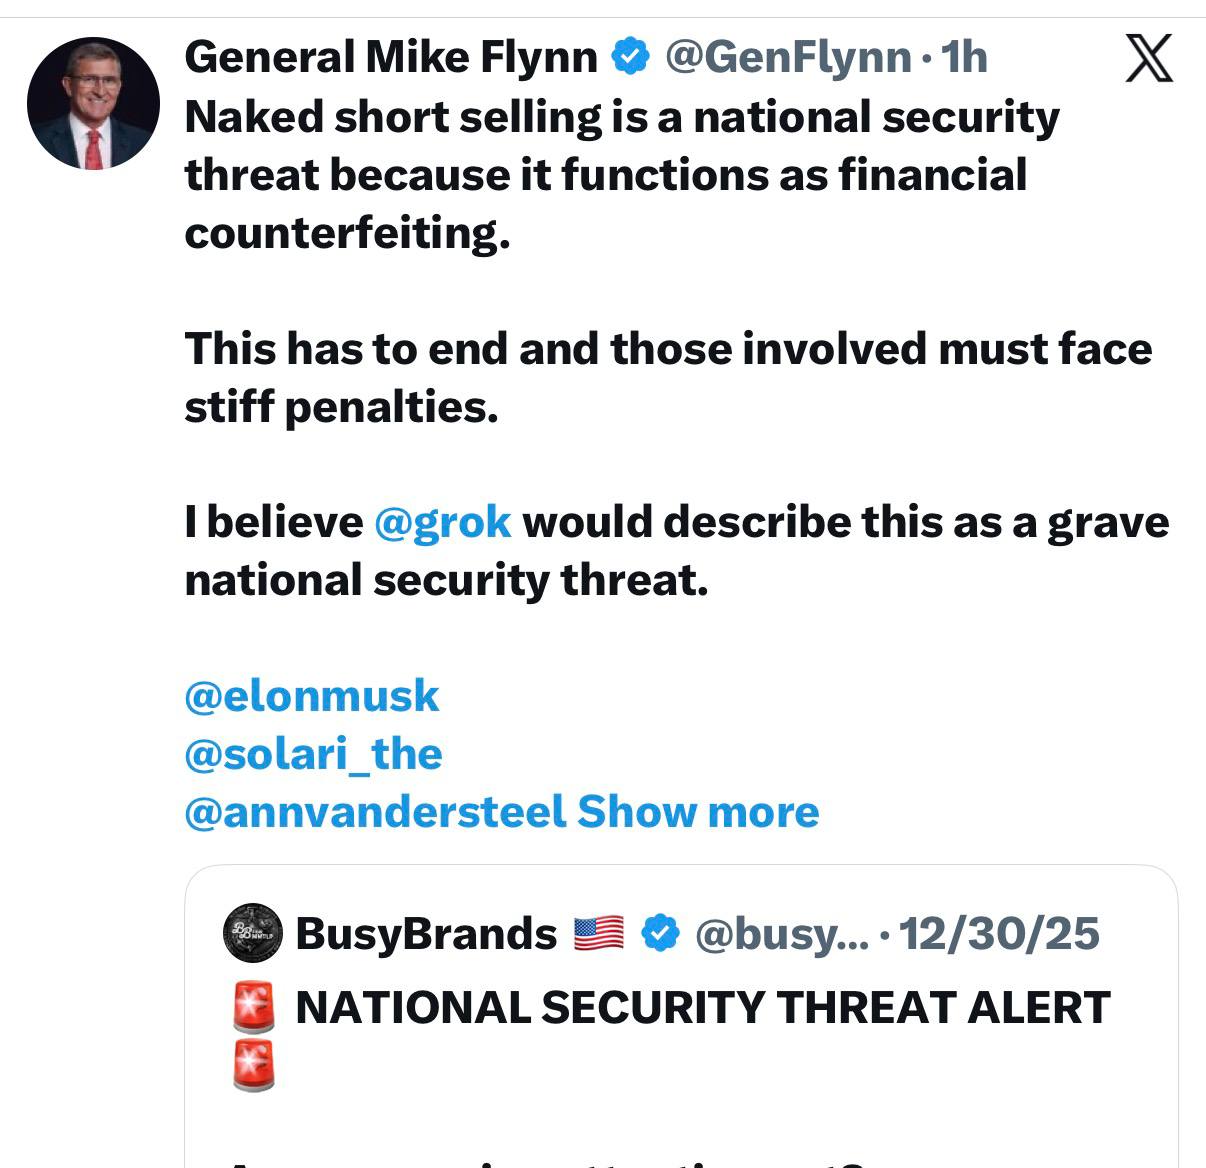Open quoted tweet's NATIONAL SECURITY THREAT ALERT text
Image resolution: width=1206 pixels, height=1168 pixels.
(702, 1007)
